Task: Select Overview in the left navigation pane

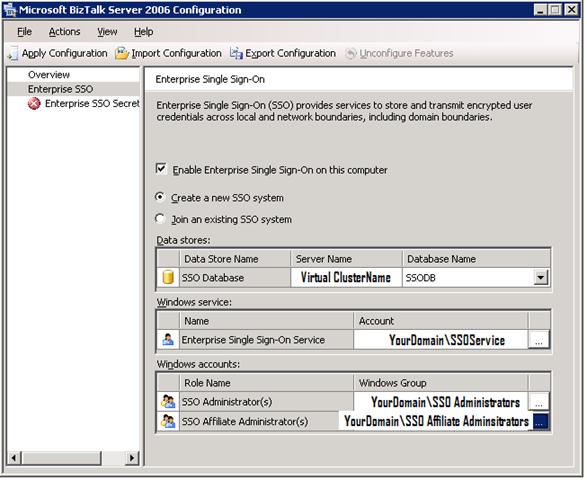Action: point(49,75)
